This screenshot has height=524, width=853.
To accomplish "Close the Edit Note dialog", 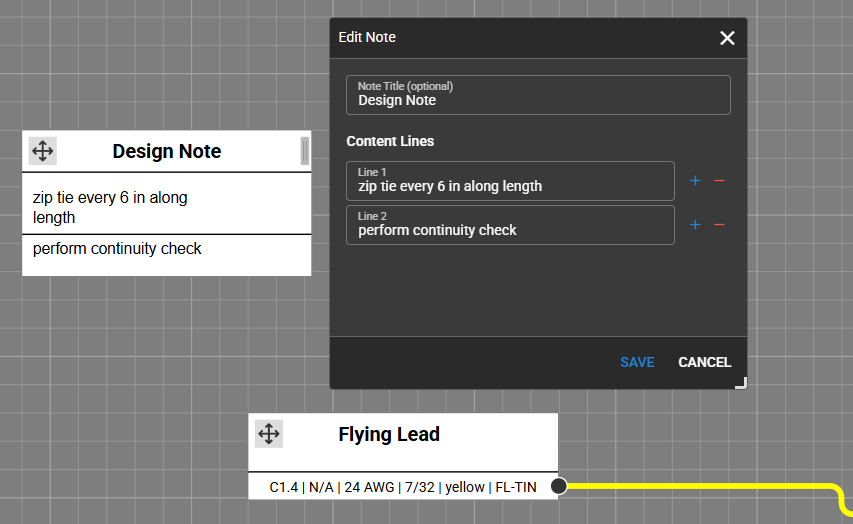I will (727, 38).
